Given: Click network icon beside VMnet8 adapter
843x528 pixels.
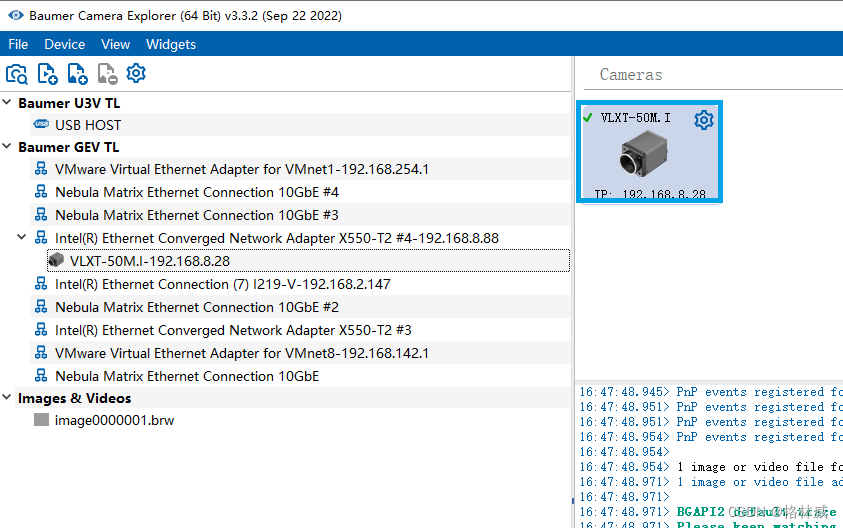Looking at the screenshot, I should pos(41,352).
